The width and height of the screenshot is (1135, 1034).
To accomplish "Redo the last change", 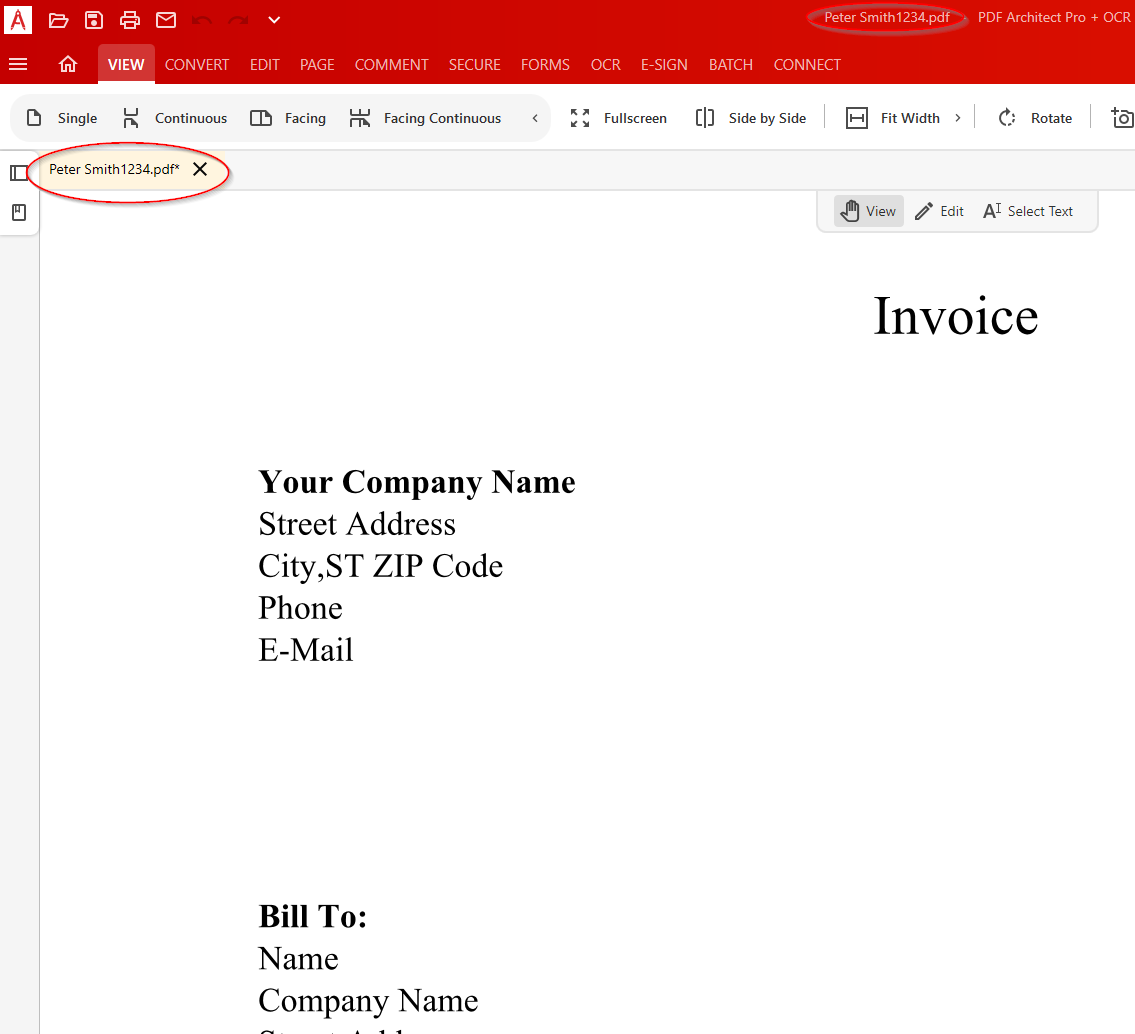I will (236, 19).
